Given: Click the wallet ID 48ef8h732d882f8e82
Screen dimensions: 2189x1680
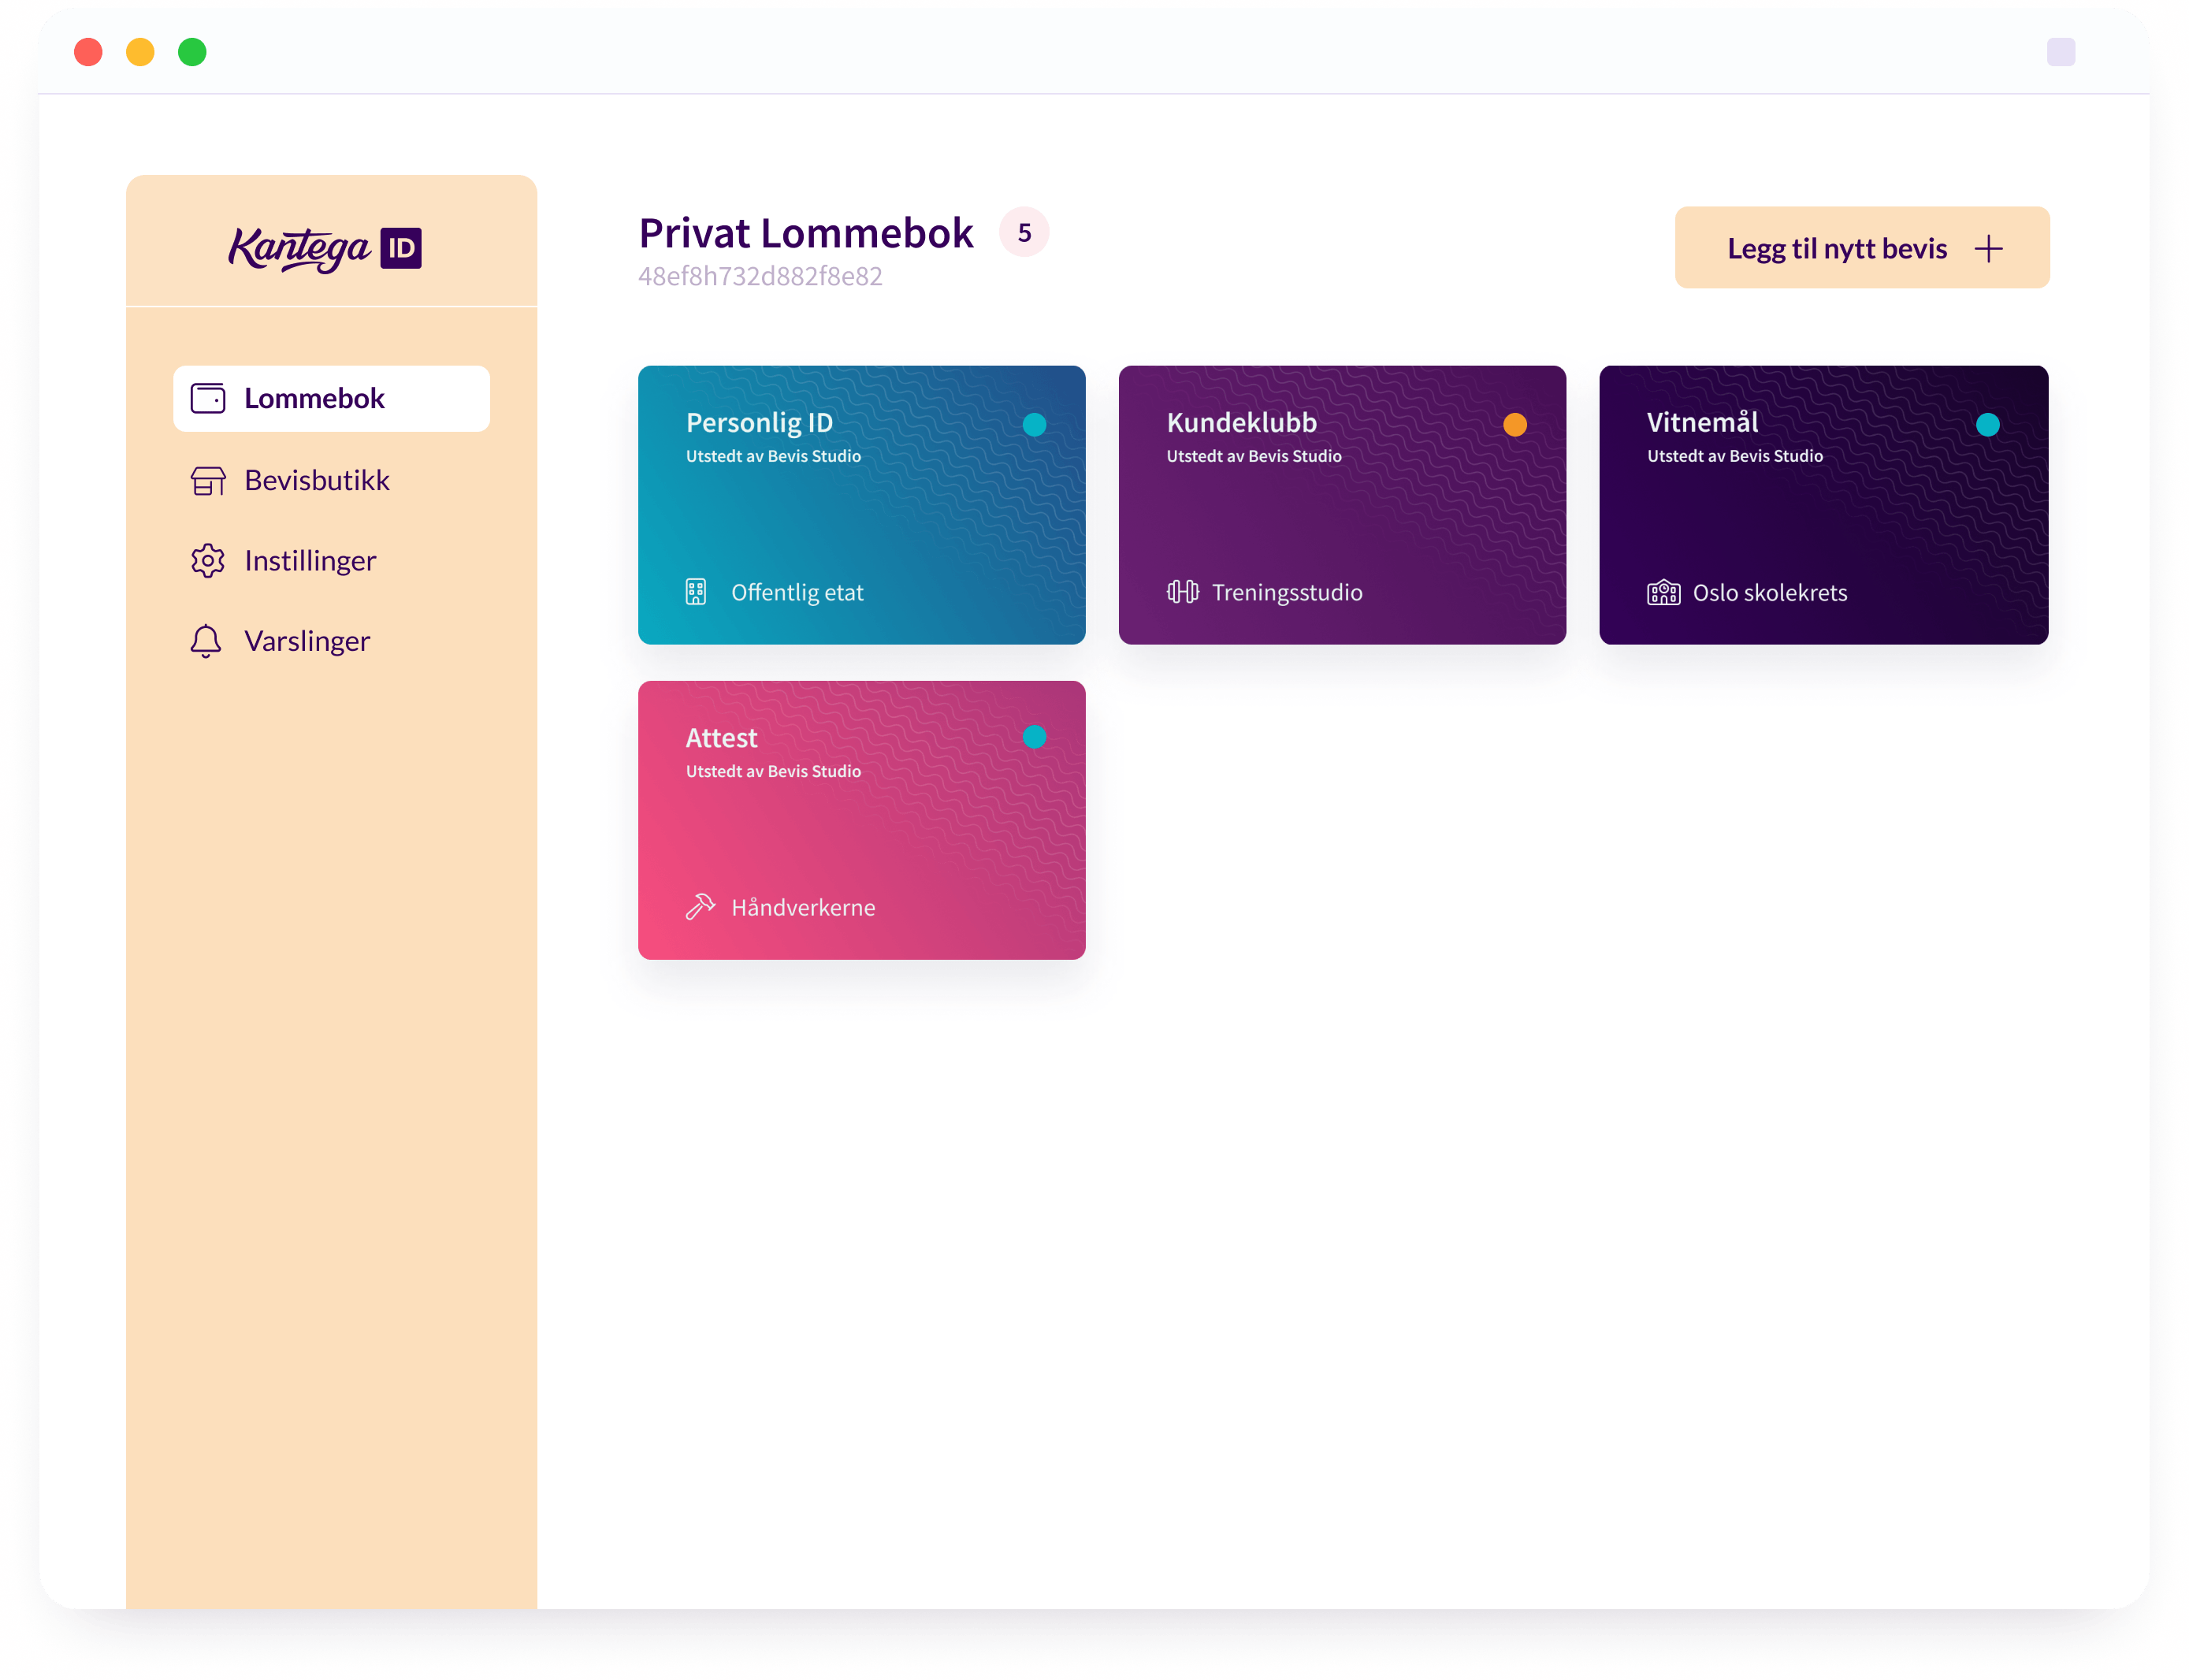Looking at the screenshot, I should pos(760,277).
